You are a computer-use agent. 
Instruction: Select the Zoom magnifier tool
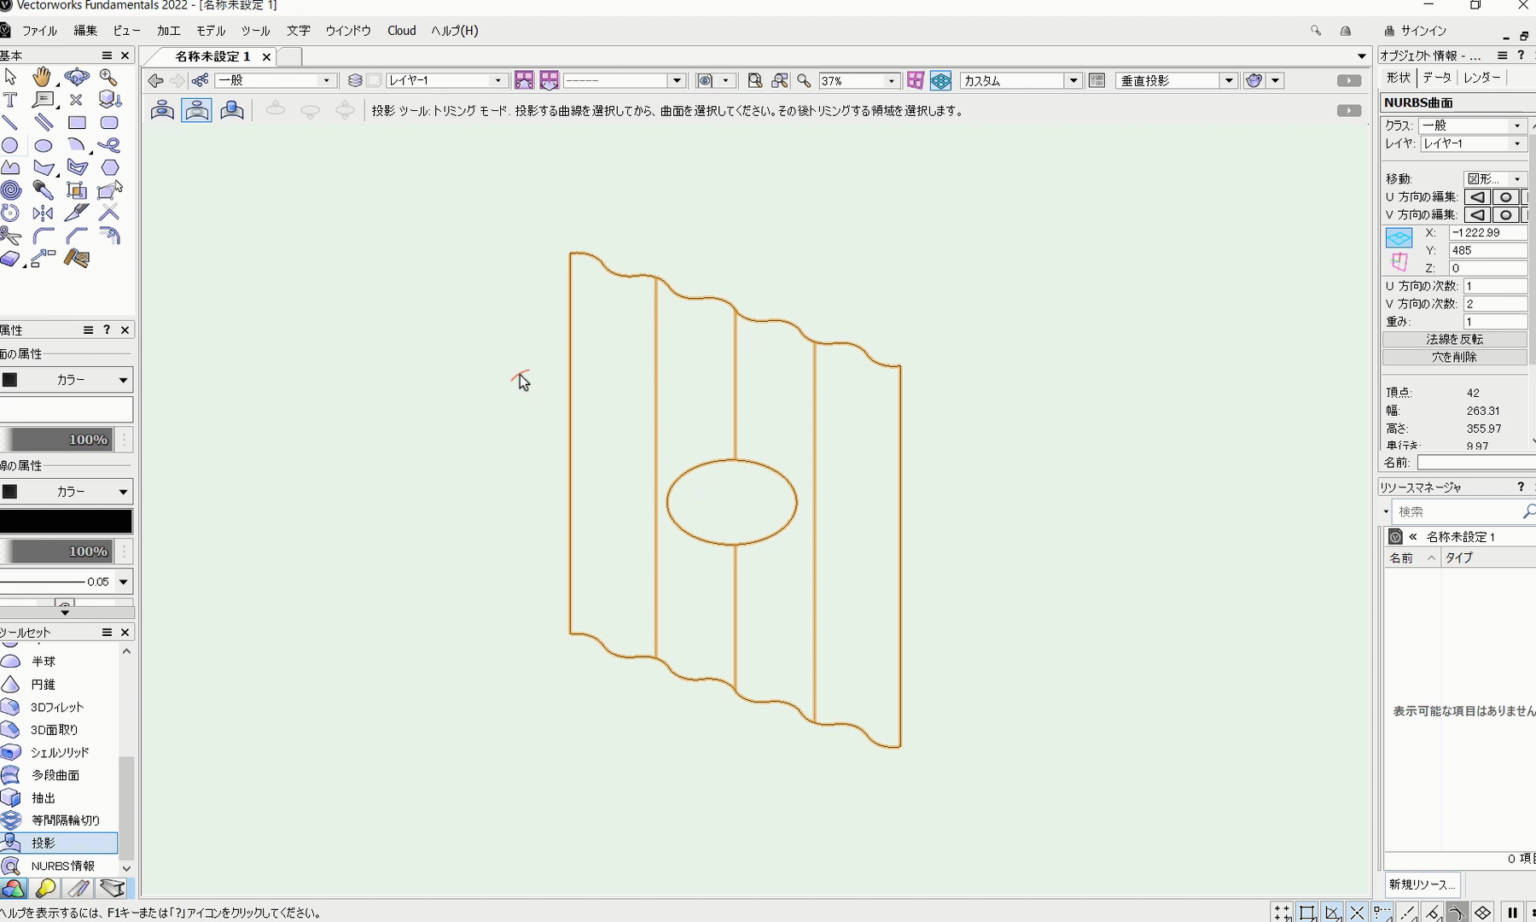(x=109, y=77)
